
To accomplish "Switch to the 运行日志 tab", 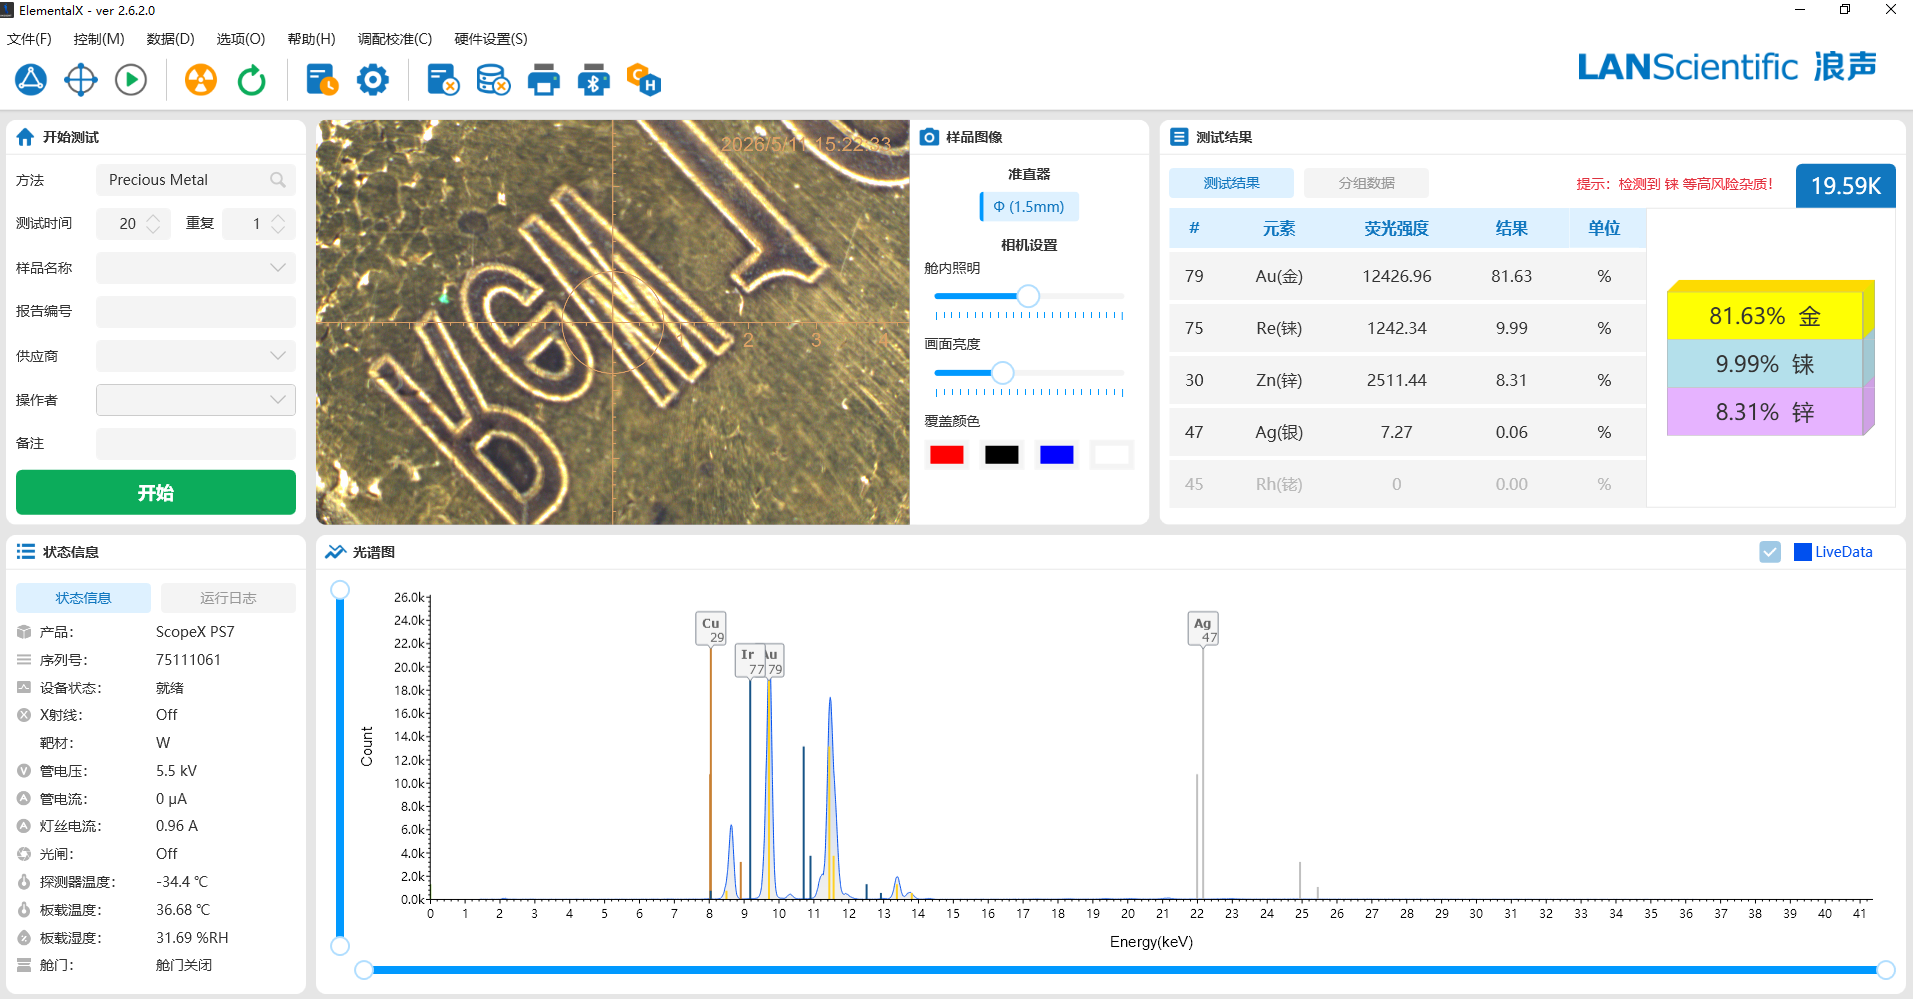I will click(228, 598).
